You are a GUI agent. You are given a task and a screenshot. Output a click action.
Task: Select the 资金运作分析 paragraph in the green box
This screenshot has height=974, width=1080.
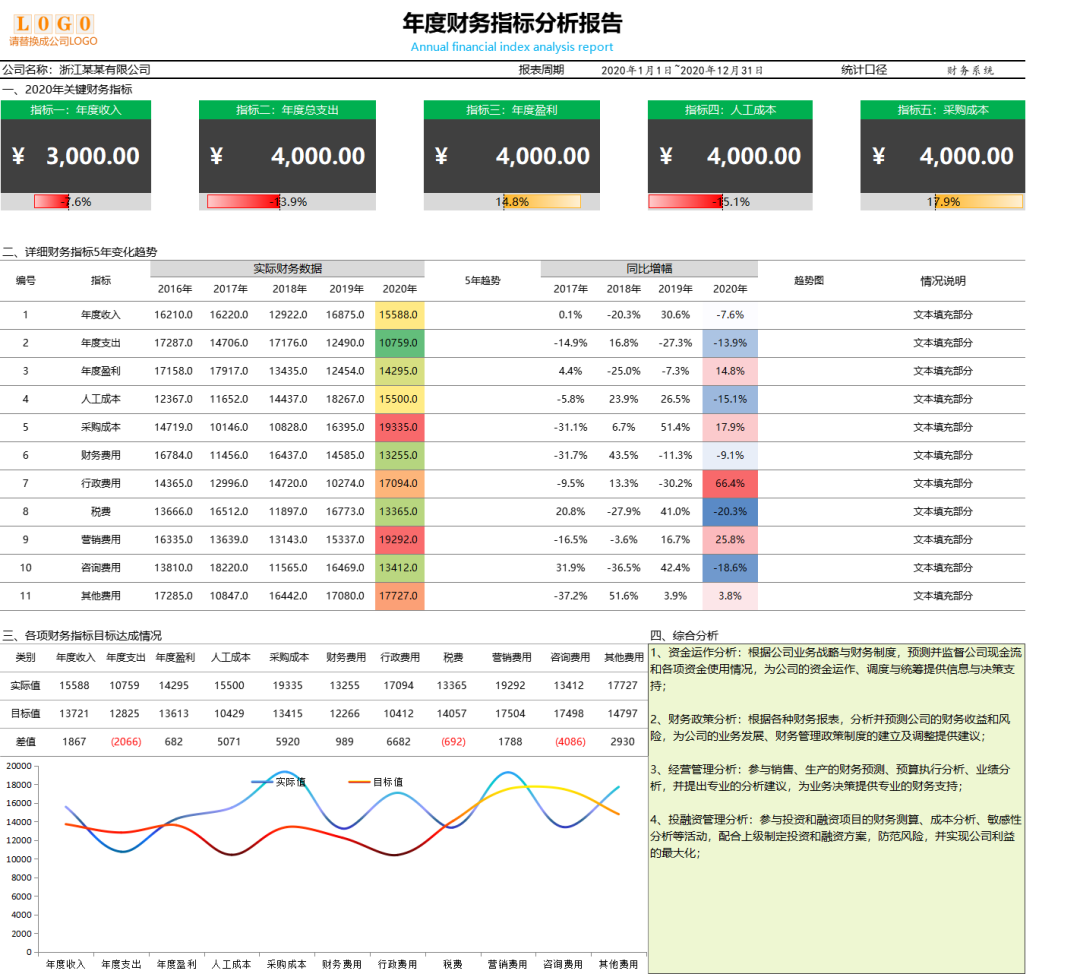coord(835,669)
